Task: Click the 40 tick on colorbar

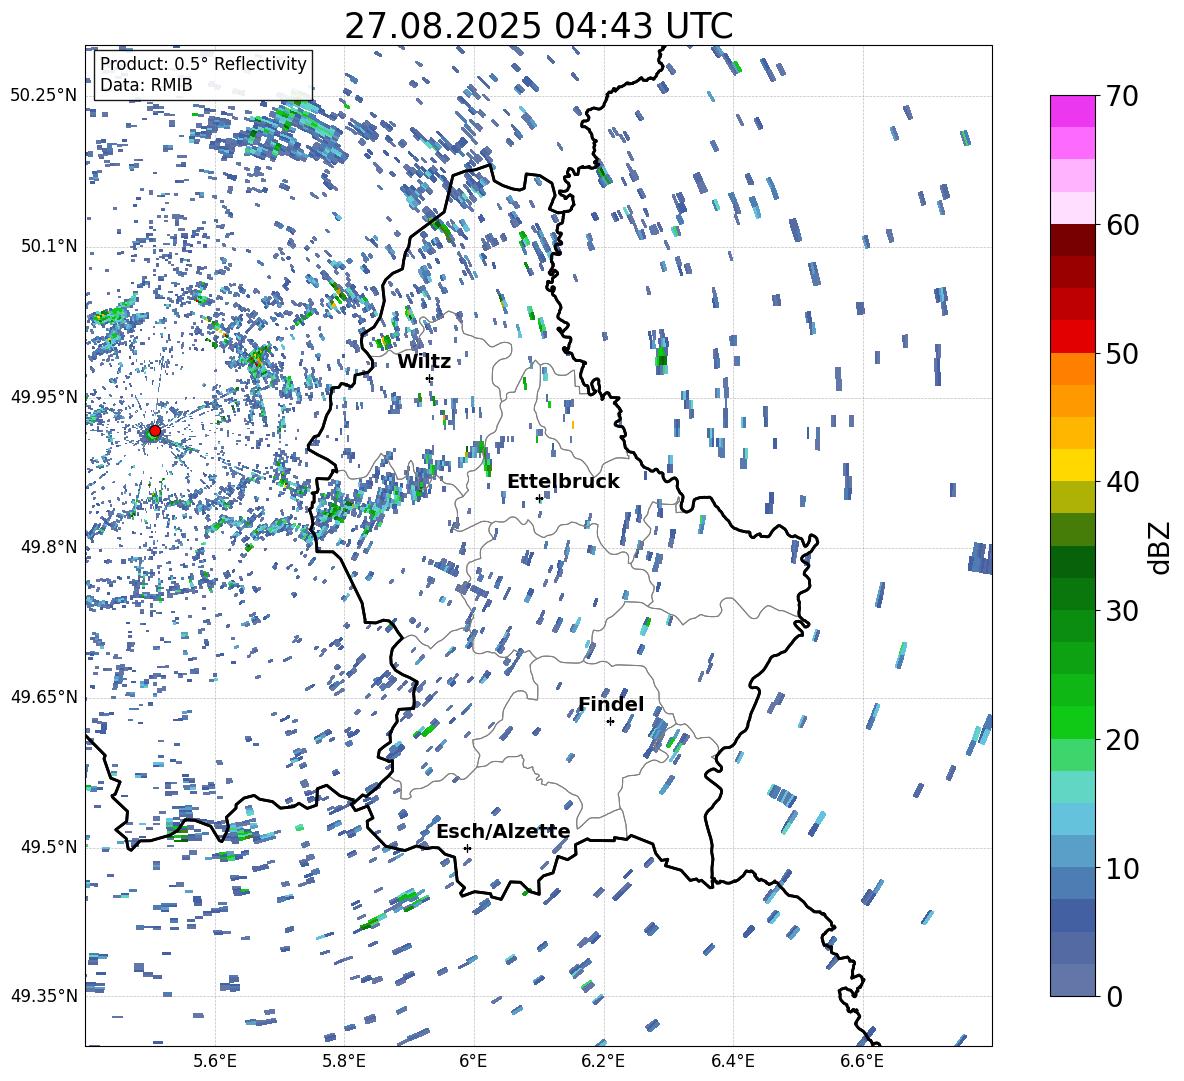Action: (1121, 482)
